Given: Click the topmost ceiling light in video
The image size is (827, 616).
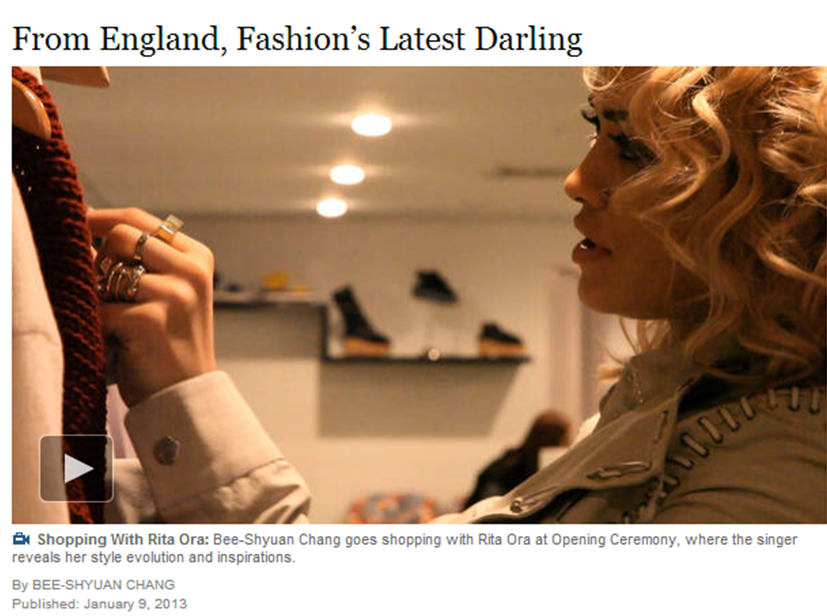Looking at the screenshot, I should (371, 125).
